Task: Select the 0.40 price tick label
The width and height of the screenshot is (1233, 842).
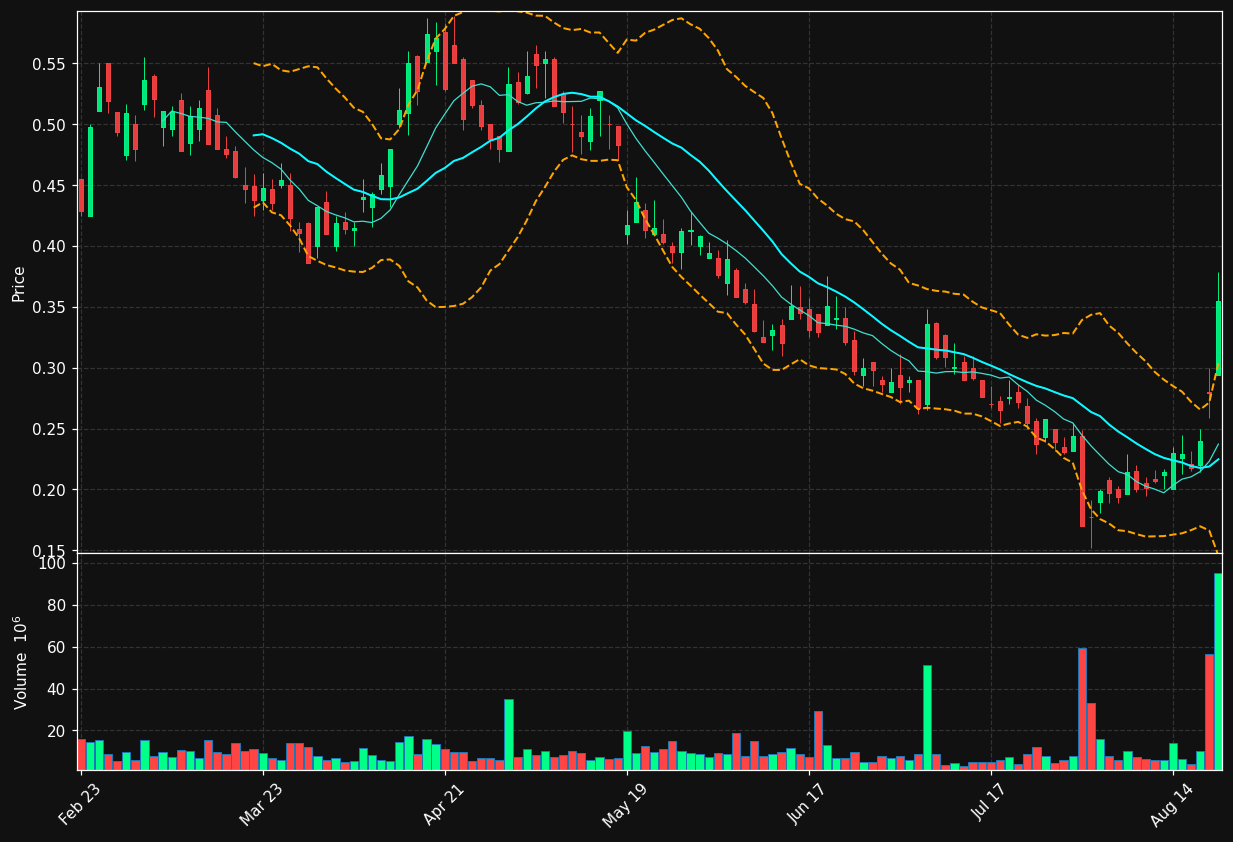Action: pos(48,247)
